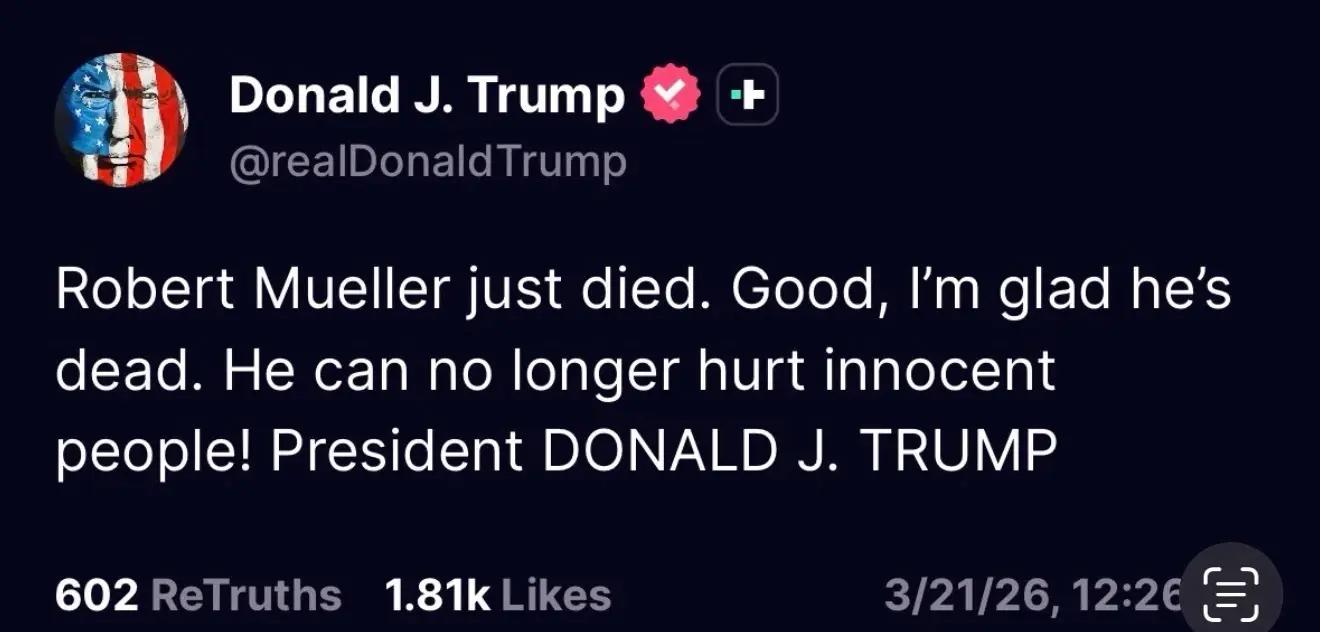
Task: Show the 1.81k Likes list
Action: point(497,596)
